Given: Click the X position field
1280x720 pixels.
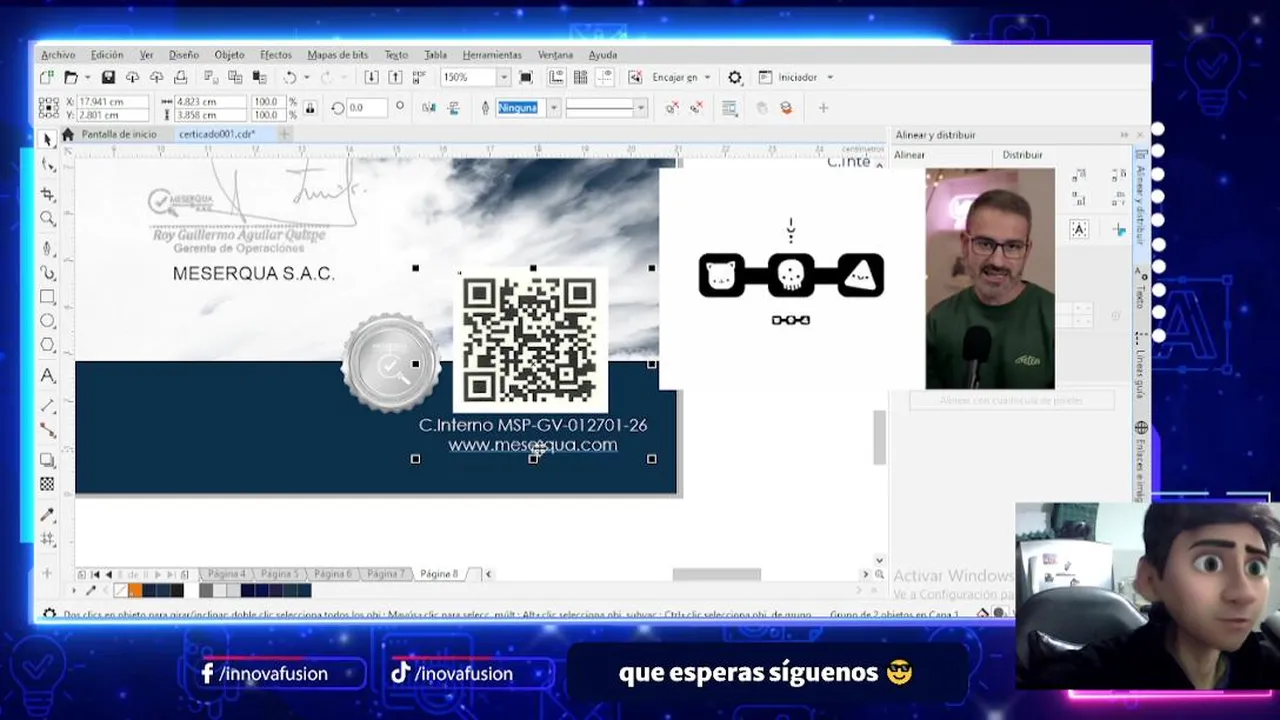Looking at the screenshot, I should tap(113, 102).
